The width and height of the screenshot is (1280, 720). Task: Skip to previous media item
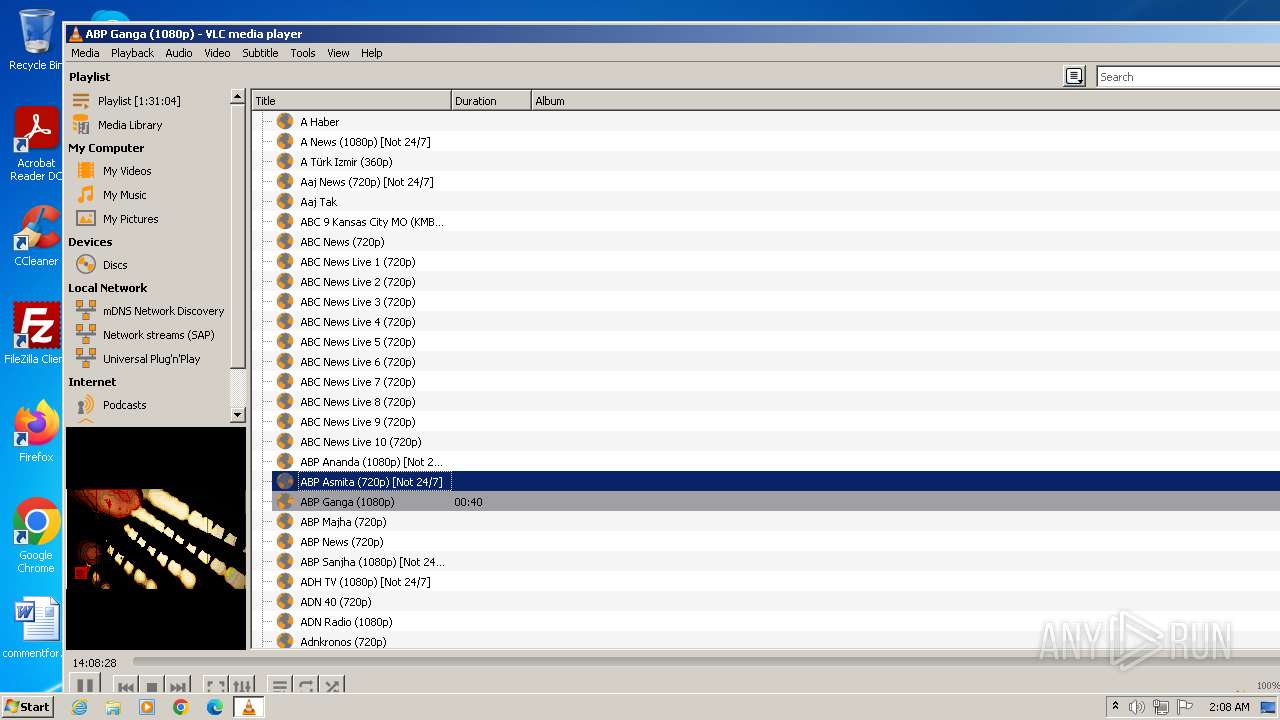[x=126, y=686]
